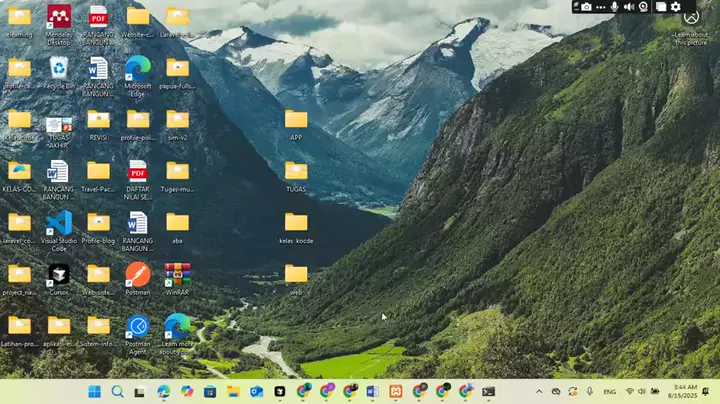Screen dimensions: 720x404
Task: Open the kelas_kocde folder
Action: coord(296,222)
